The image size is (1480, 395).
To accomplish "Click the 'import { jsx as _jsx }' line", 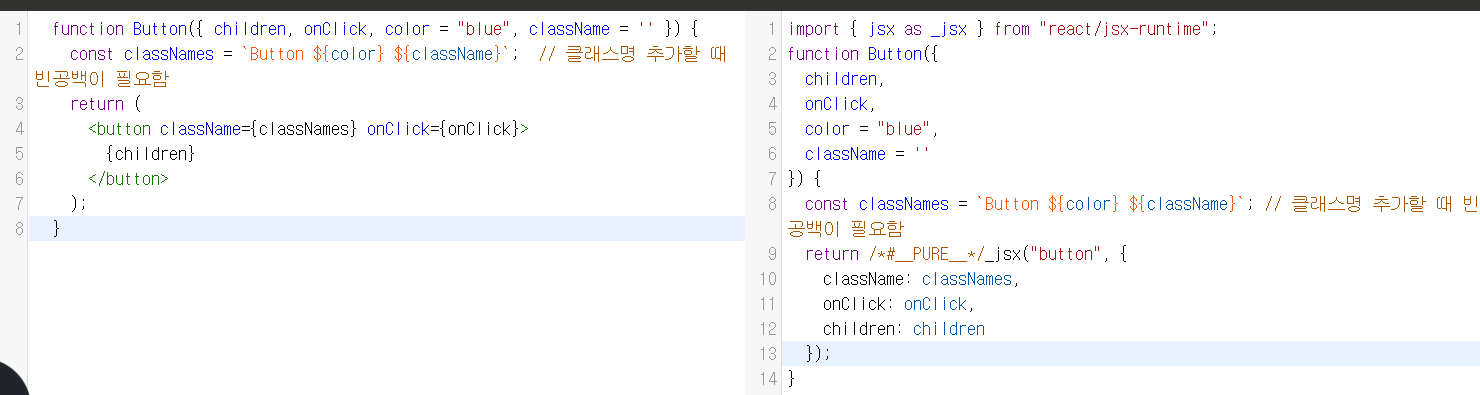I will pos(1003,29).
